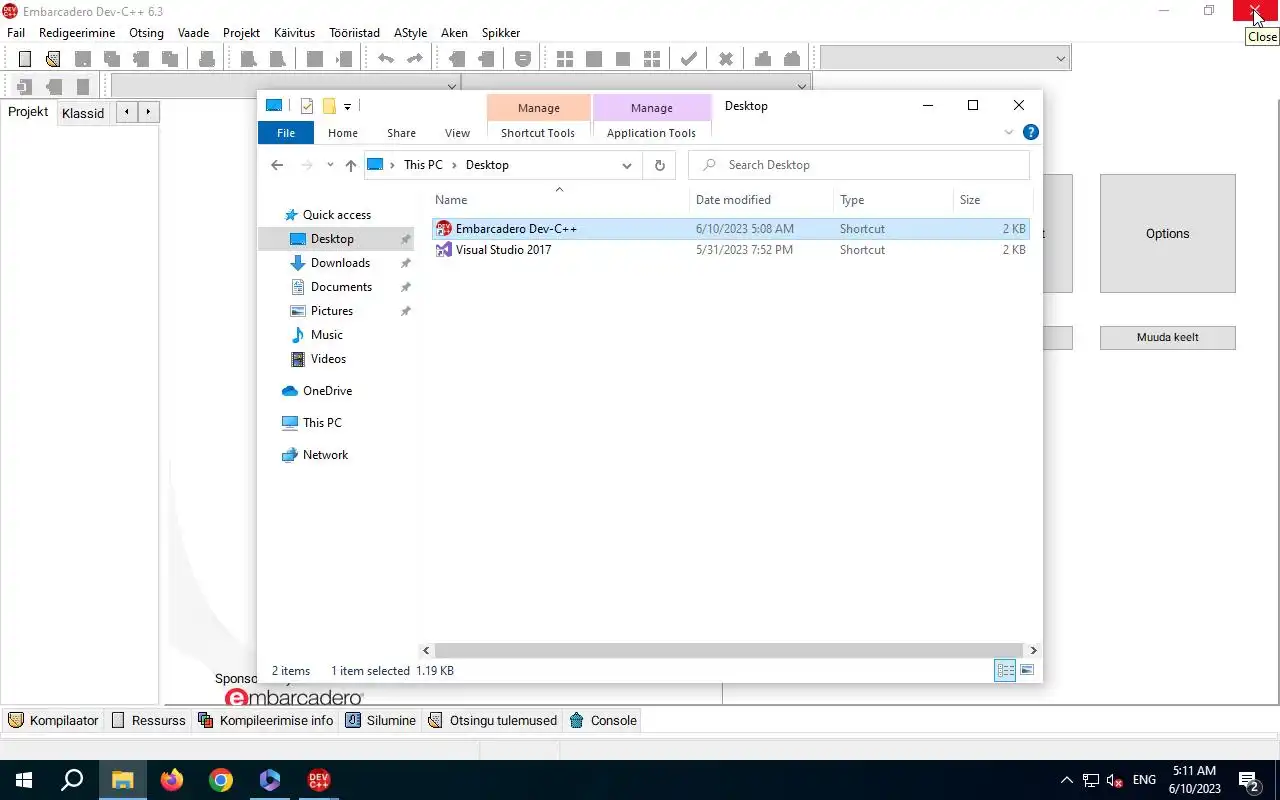
Task: Click the New file icon in Dev-C++ toolbar
Action: tap(25, 59)
